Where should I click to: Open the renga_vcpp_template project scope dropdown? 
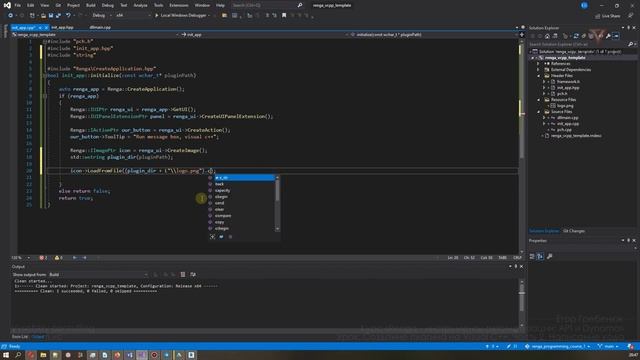click(x=96, y=35)
